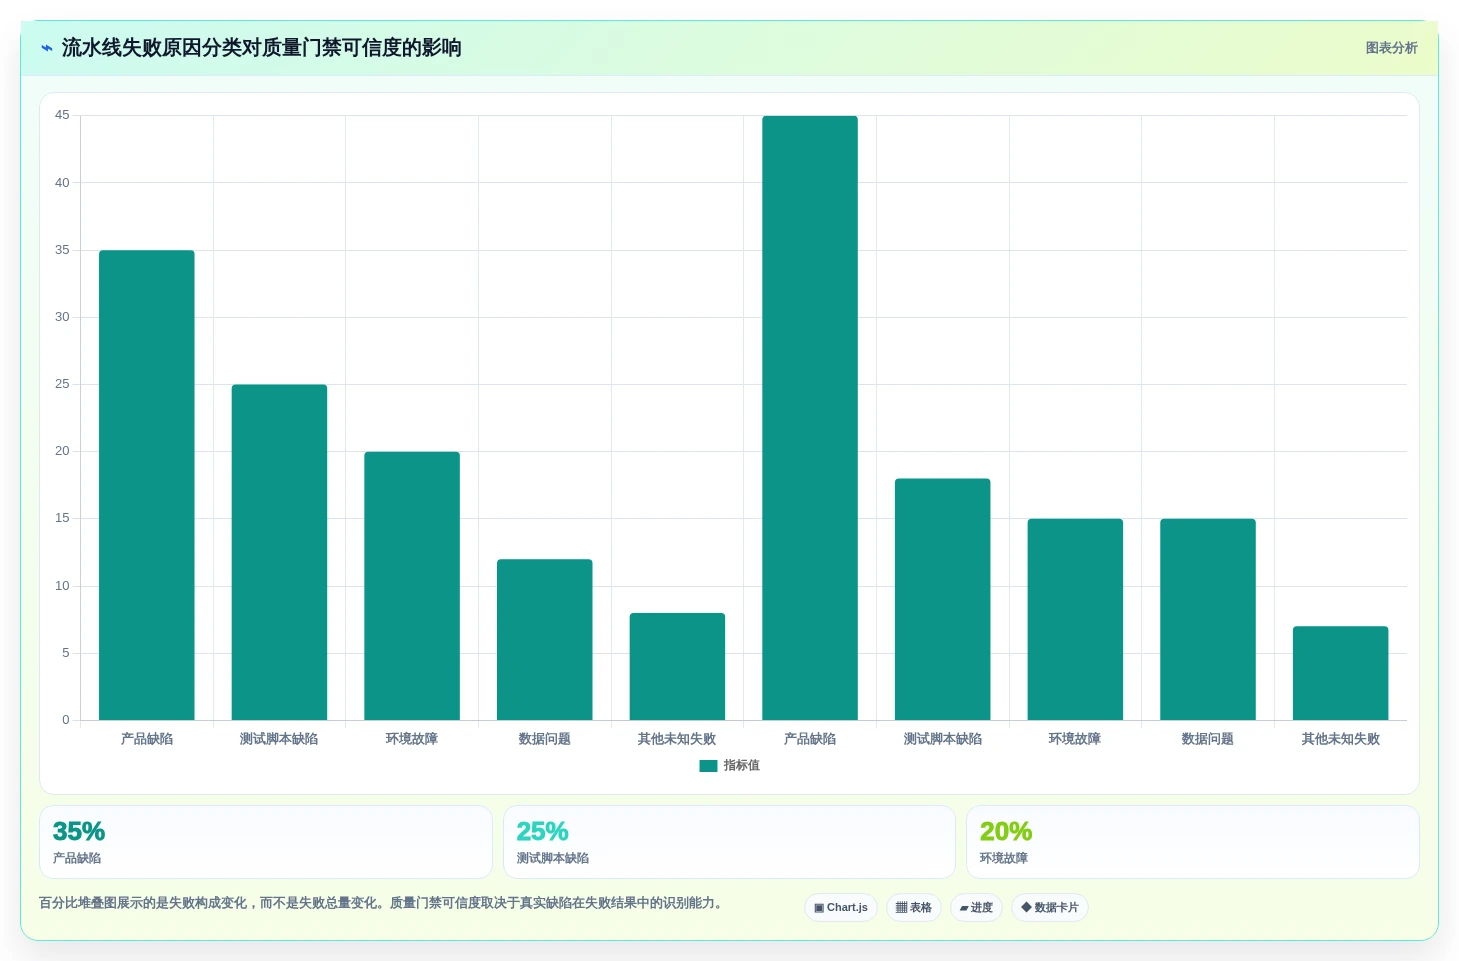Click the chart title 流水线失败原因分类对质量门禁可信度的影响
Viewport: 1459px width, 961px height.
pyautogui.click(x=261, y=48)
